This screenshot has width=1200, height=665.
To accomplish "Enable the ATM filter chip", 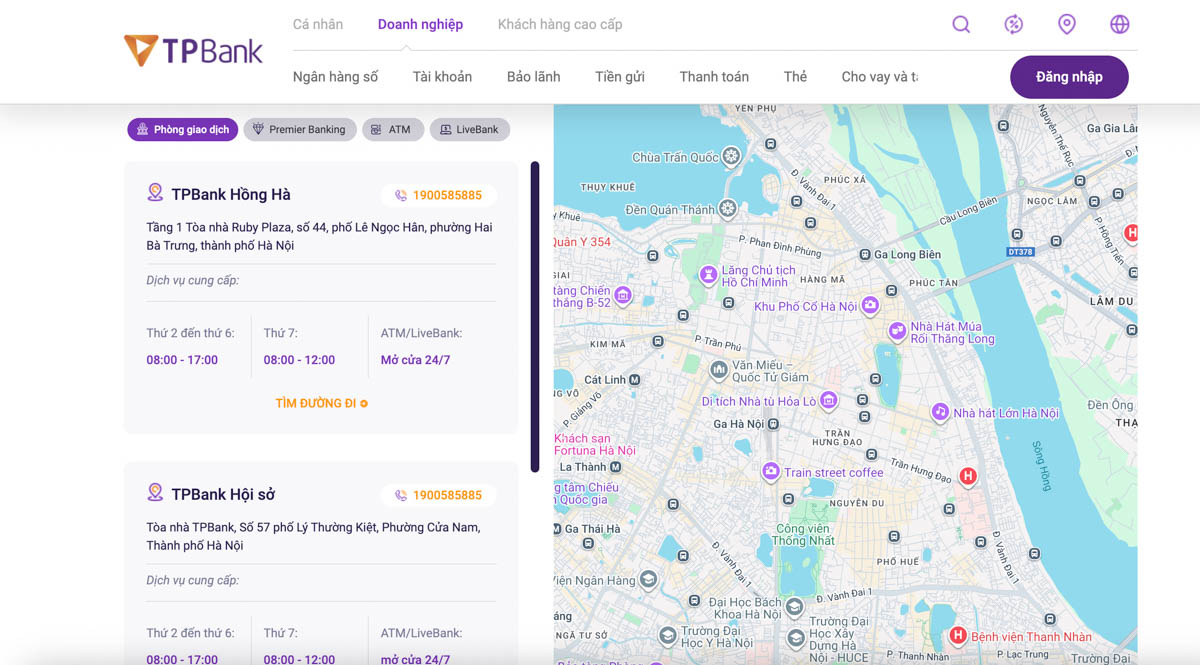I will [390, 130].
